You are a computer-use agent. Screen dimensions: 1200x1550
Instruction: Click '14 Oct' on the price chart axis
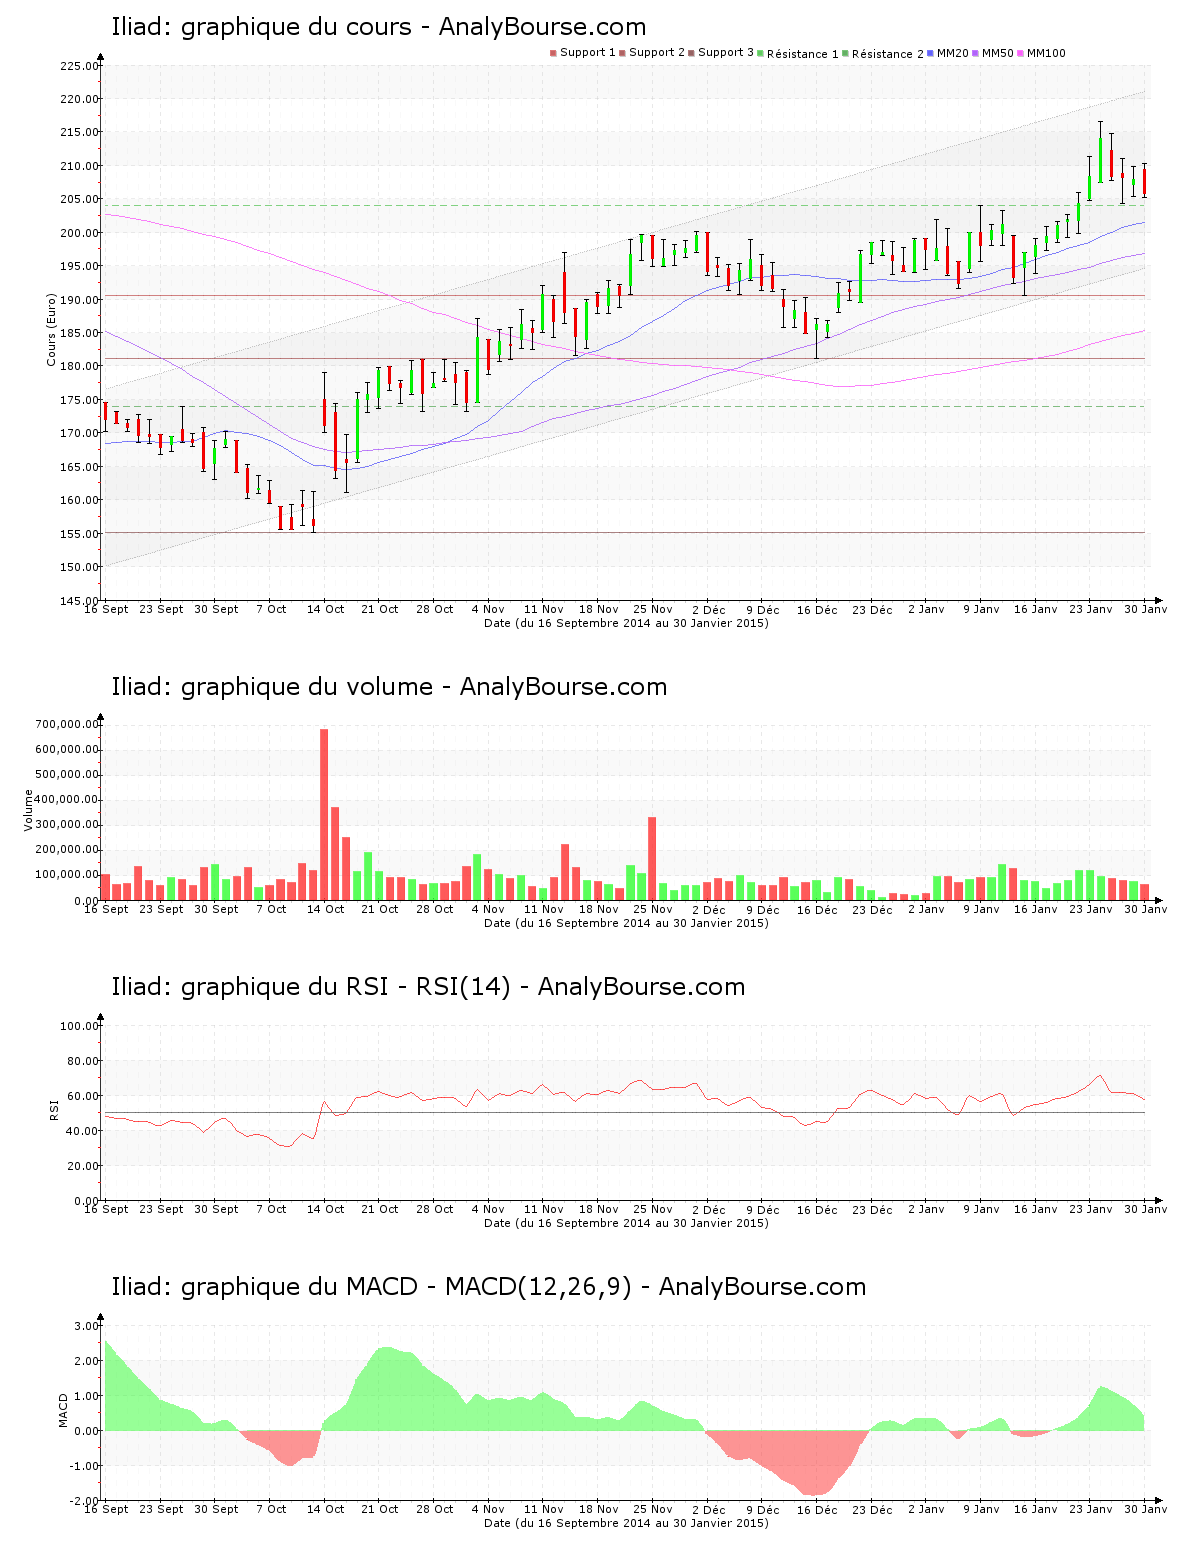(325, 609)
